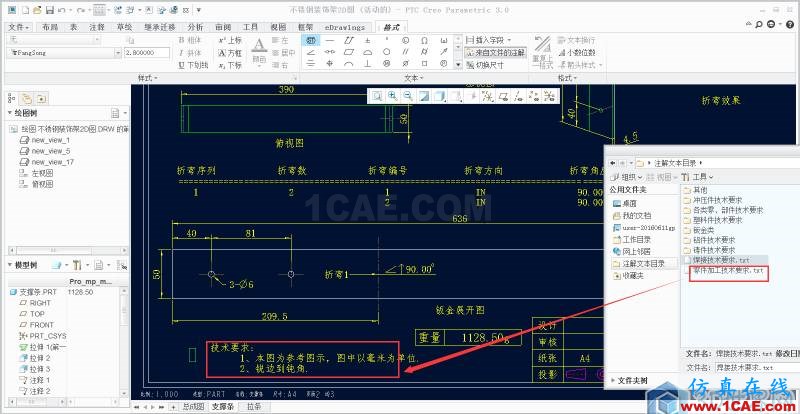Screen dimensions: 800x414
Task: Select the folder browser tab icon in navigator
Action: tap(28, 98)
